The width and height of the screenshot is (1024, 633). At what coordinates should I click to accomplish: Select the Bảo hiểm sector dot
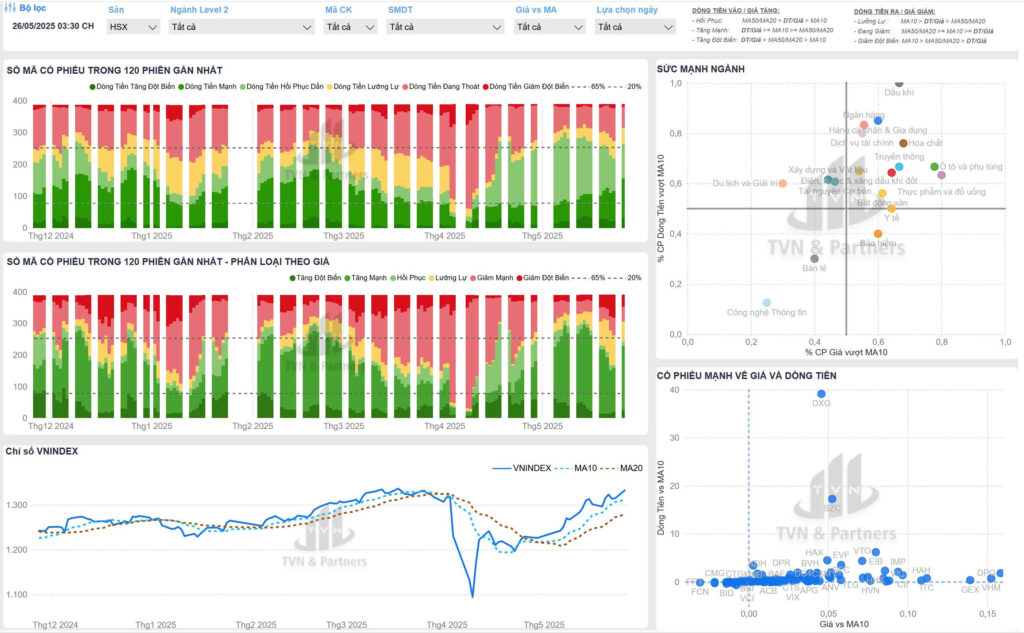point(878,234)
